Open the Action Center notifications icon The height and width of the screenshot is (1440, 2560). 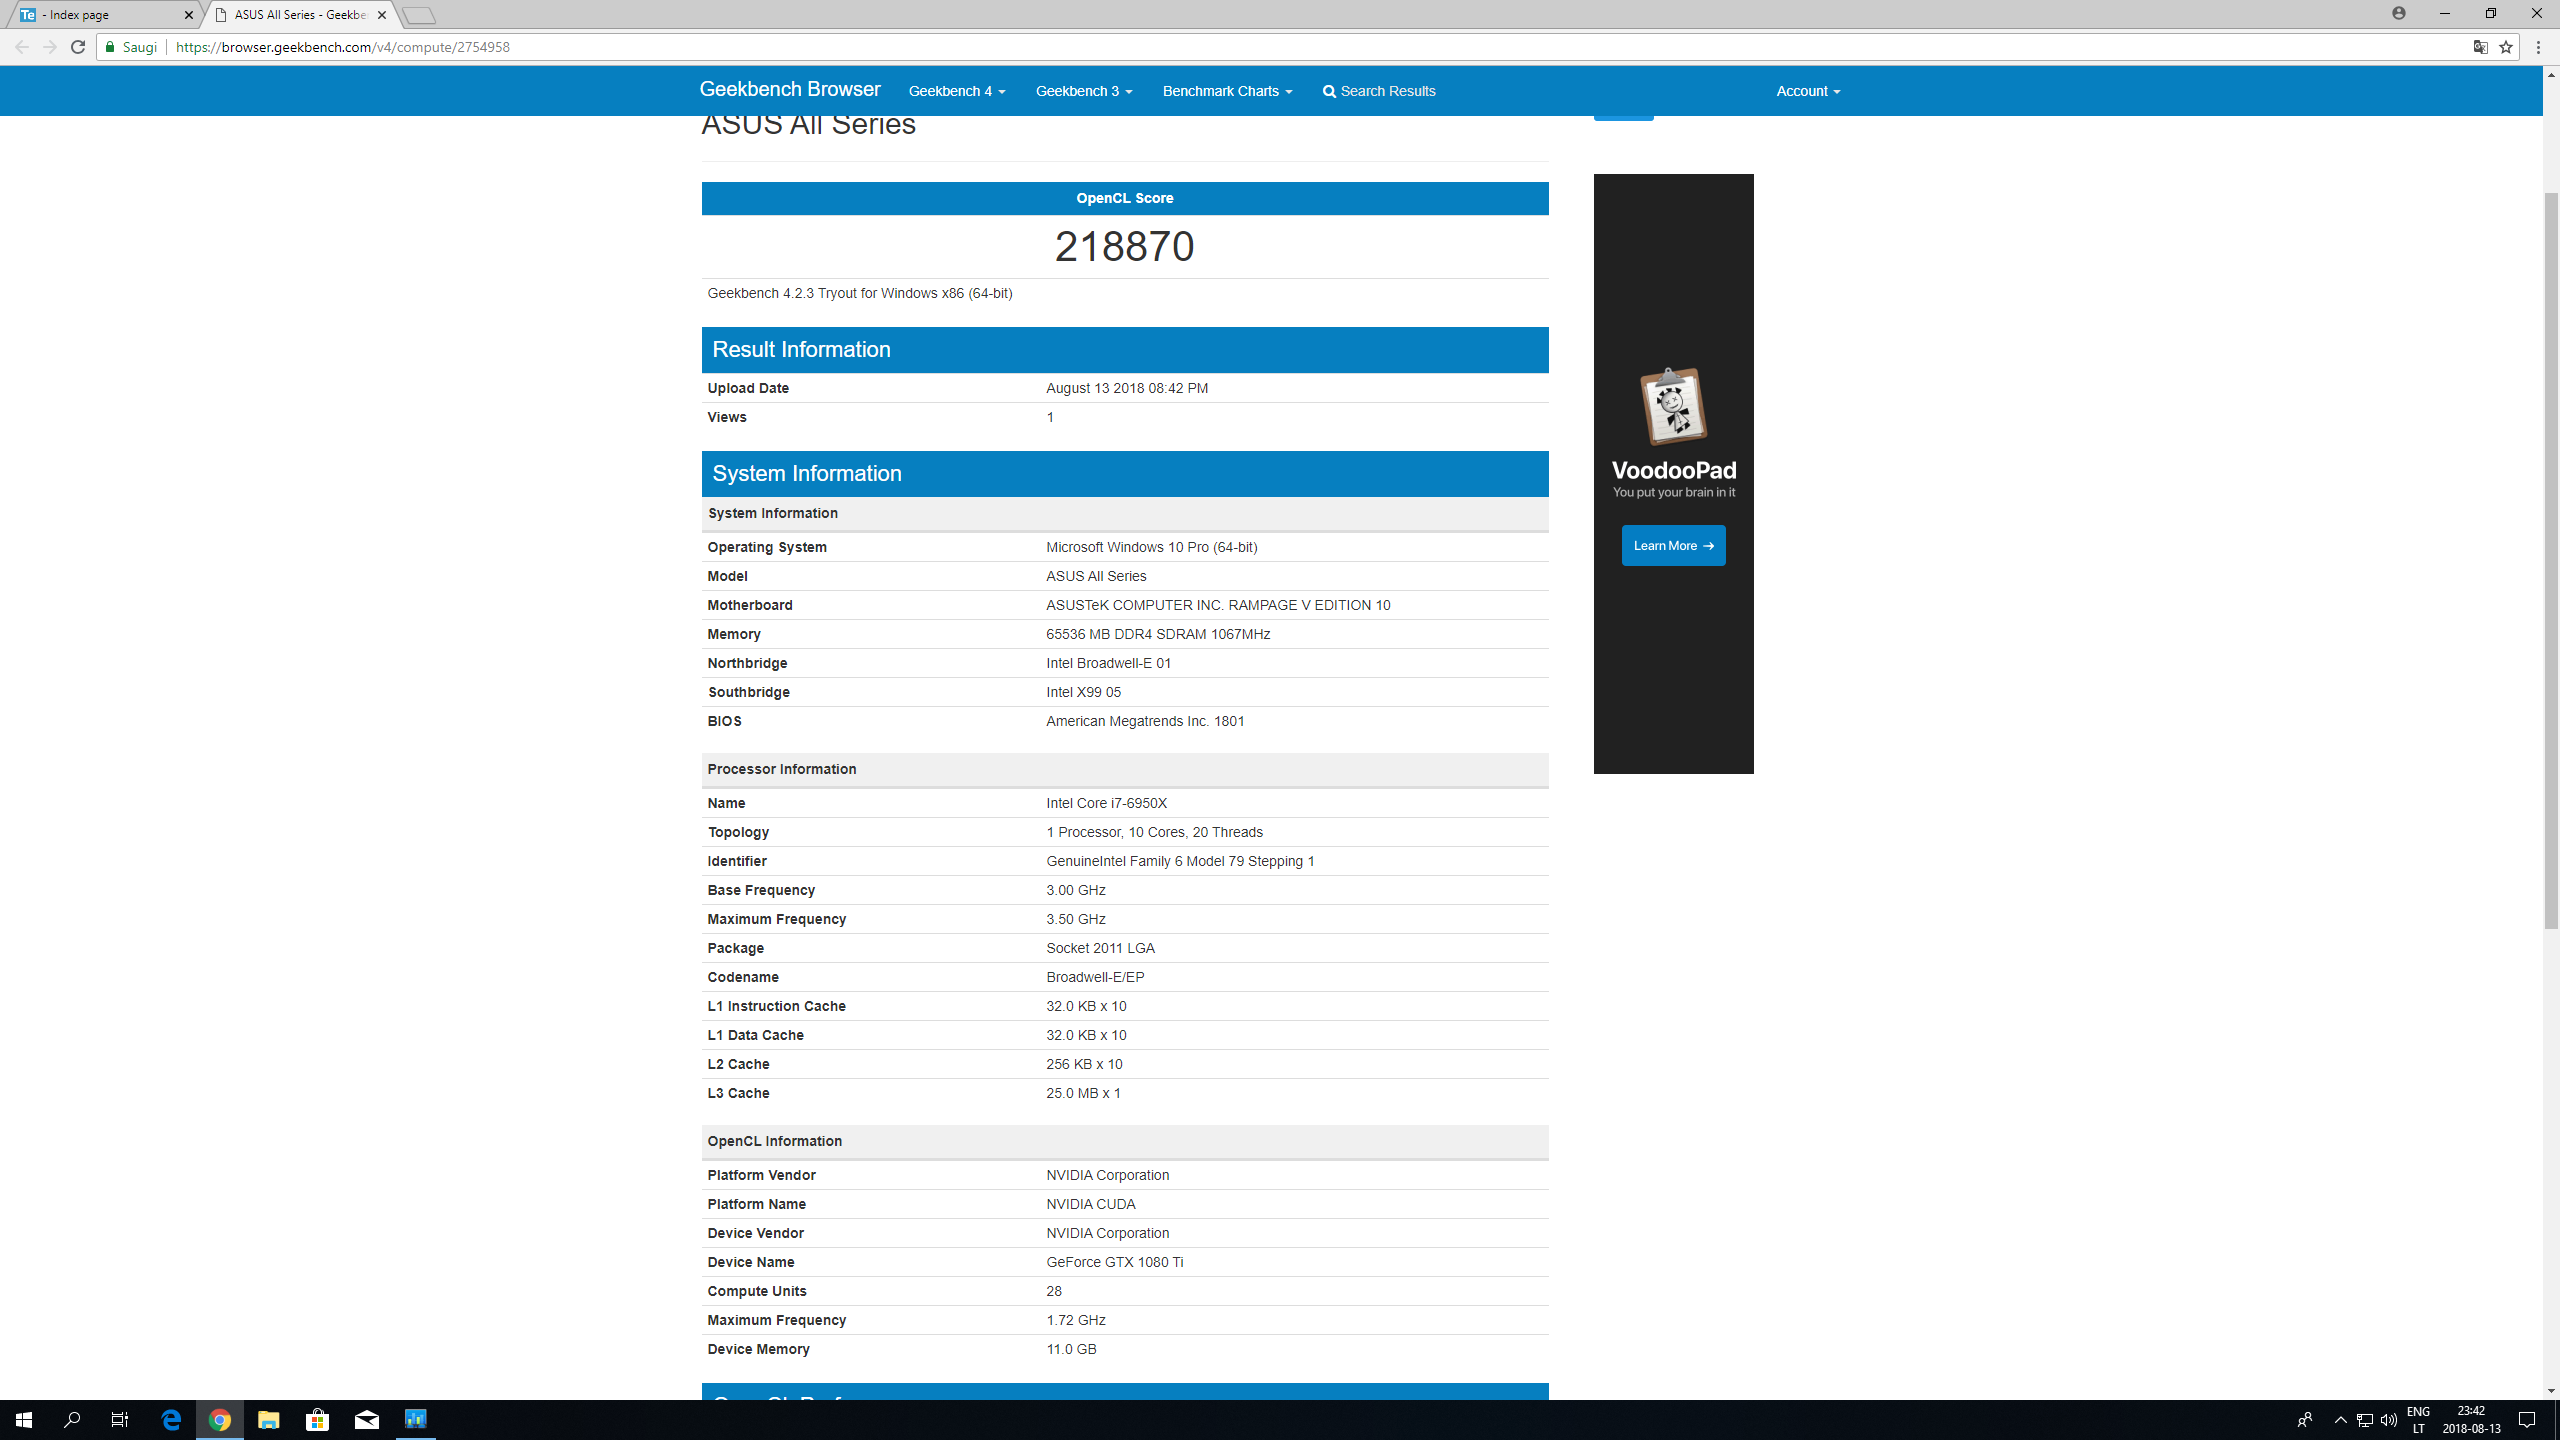[x=2527, y=1419]
